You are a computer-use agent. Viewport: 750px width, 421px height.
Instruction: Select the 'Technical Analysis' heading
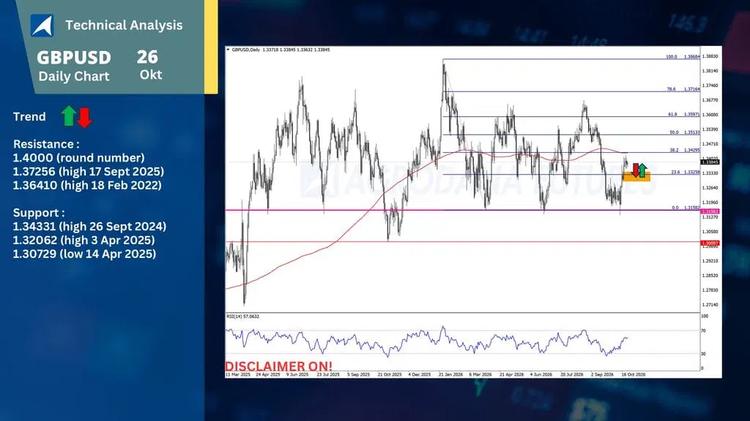tap(124, 25)
